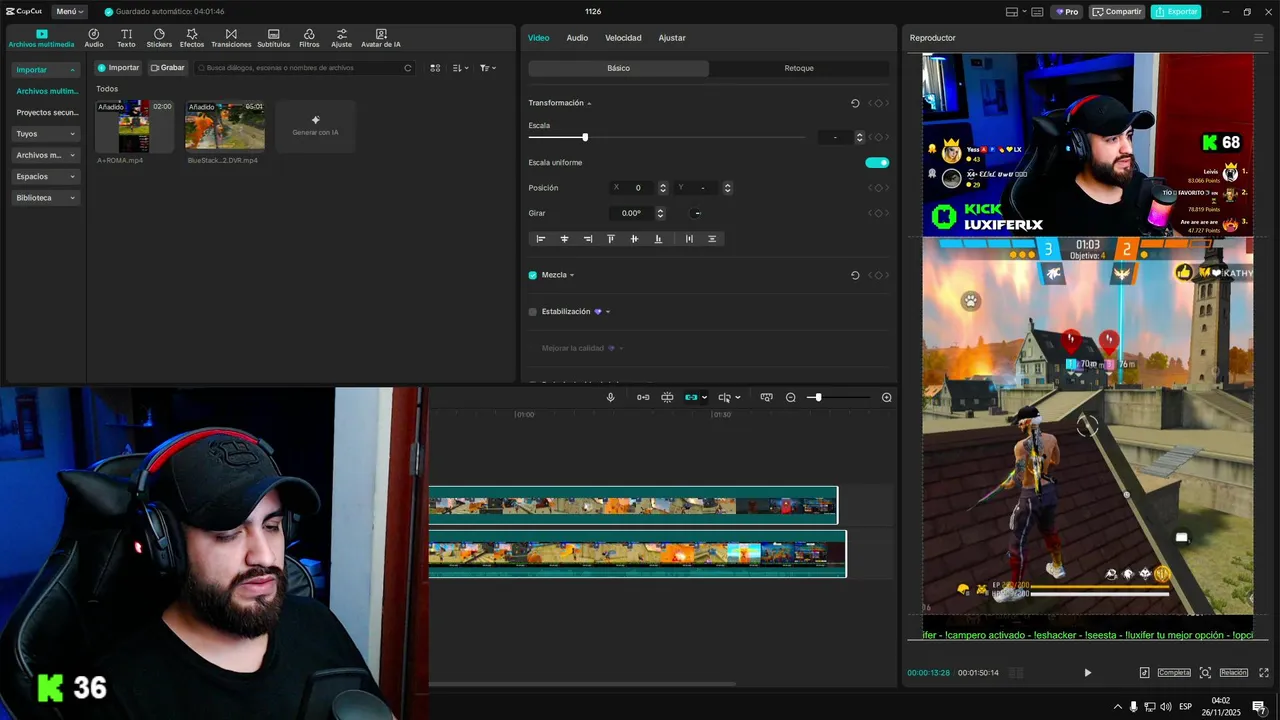This screenshot has width=1280, height=720.
Task: Open the Filtros panel
Action: 309,38
